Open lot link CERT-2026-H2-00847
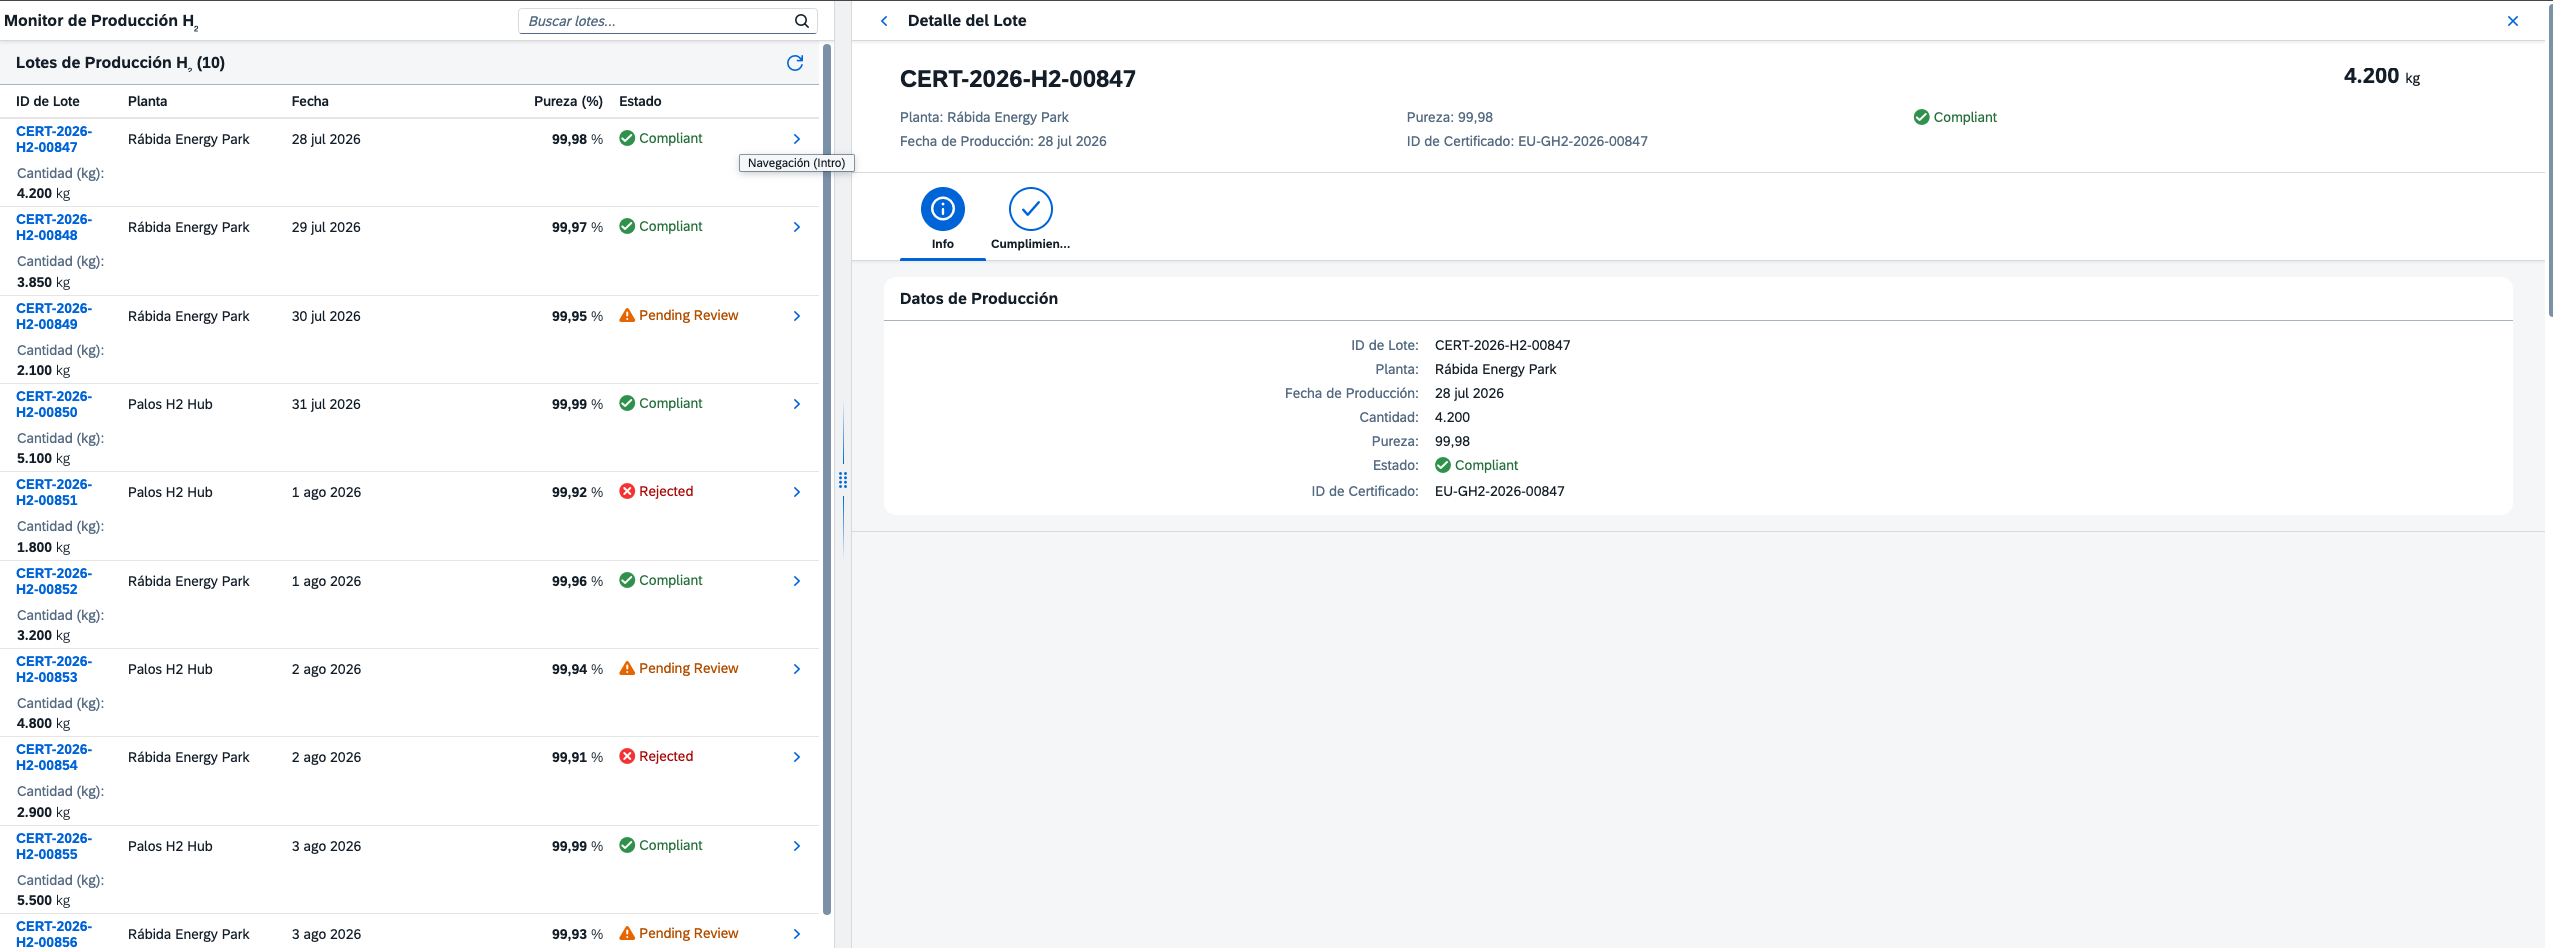Viewport: 2553px width, 948px height. 54,139
